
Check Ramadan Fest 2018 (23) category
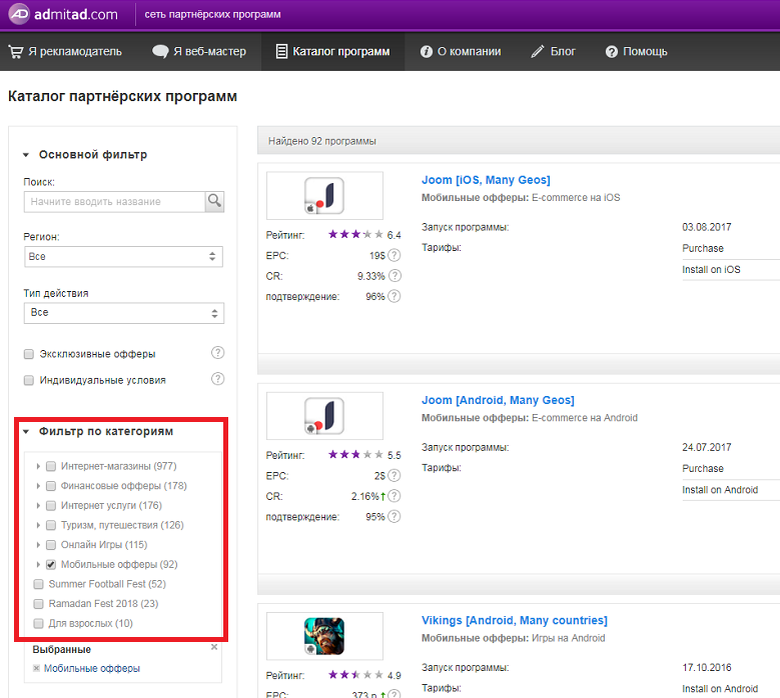38,603
